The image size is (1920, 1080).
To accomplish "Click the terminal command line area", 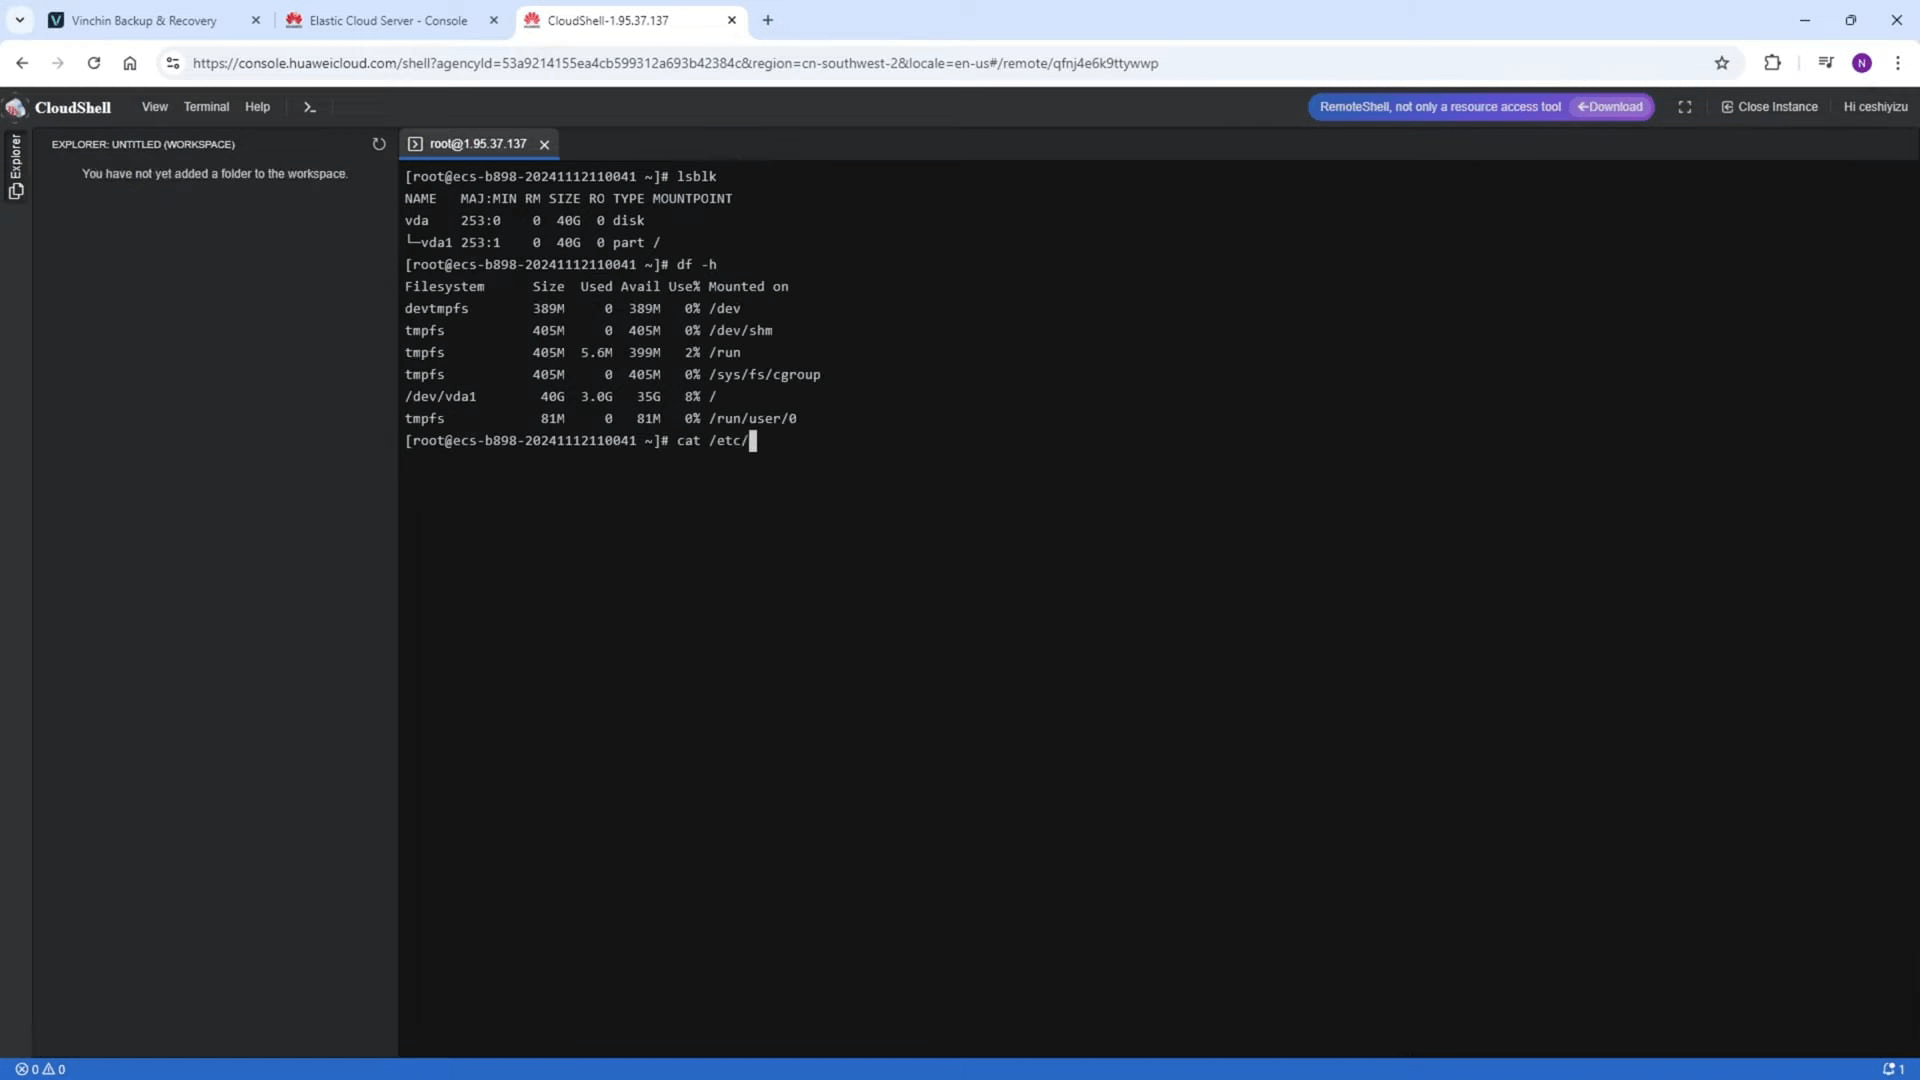I will pos(580,441).
